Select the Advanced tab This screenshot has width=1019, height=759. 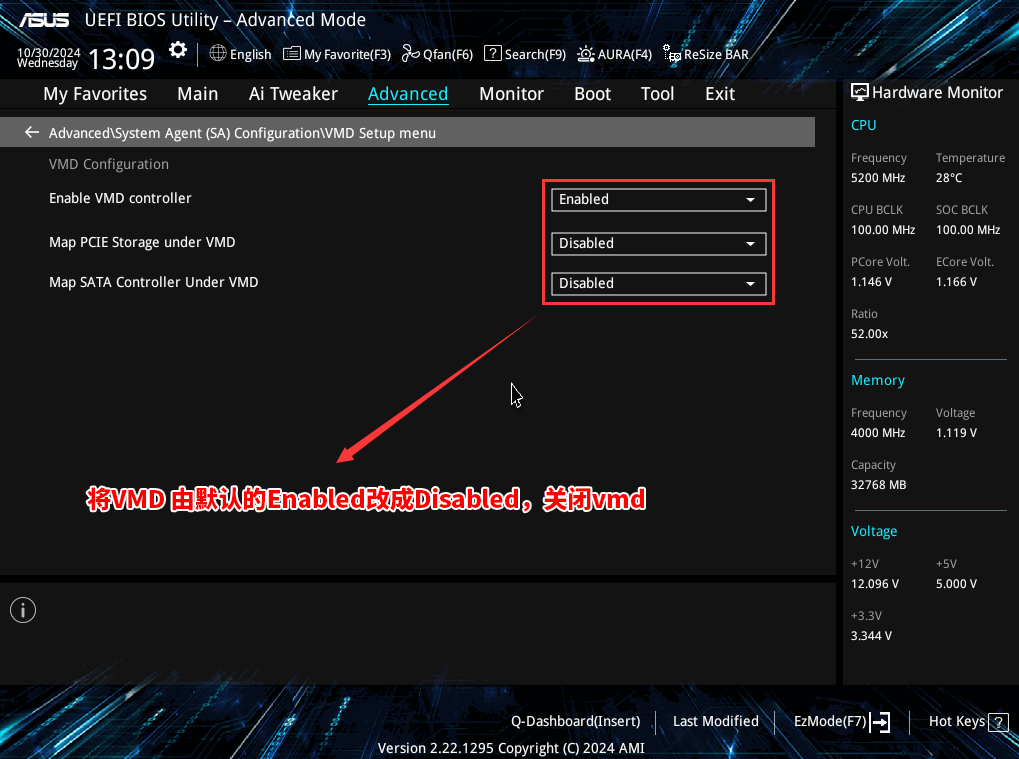pos(408,94)
